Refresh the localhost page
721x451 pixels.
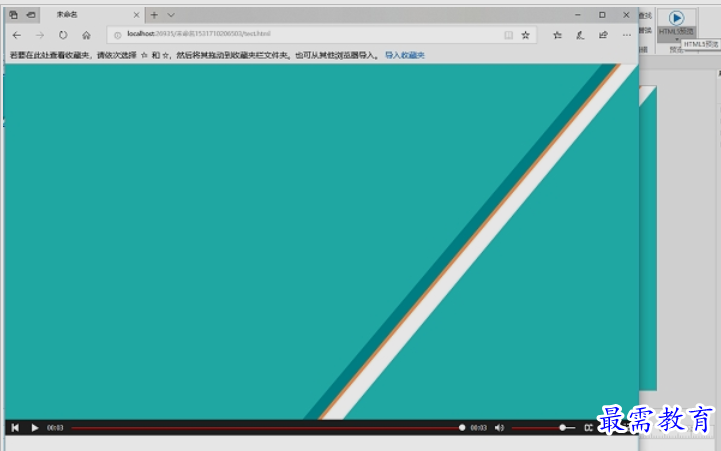coord(63,35)
